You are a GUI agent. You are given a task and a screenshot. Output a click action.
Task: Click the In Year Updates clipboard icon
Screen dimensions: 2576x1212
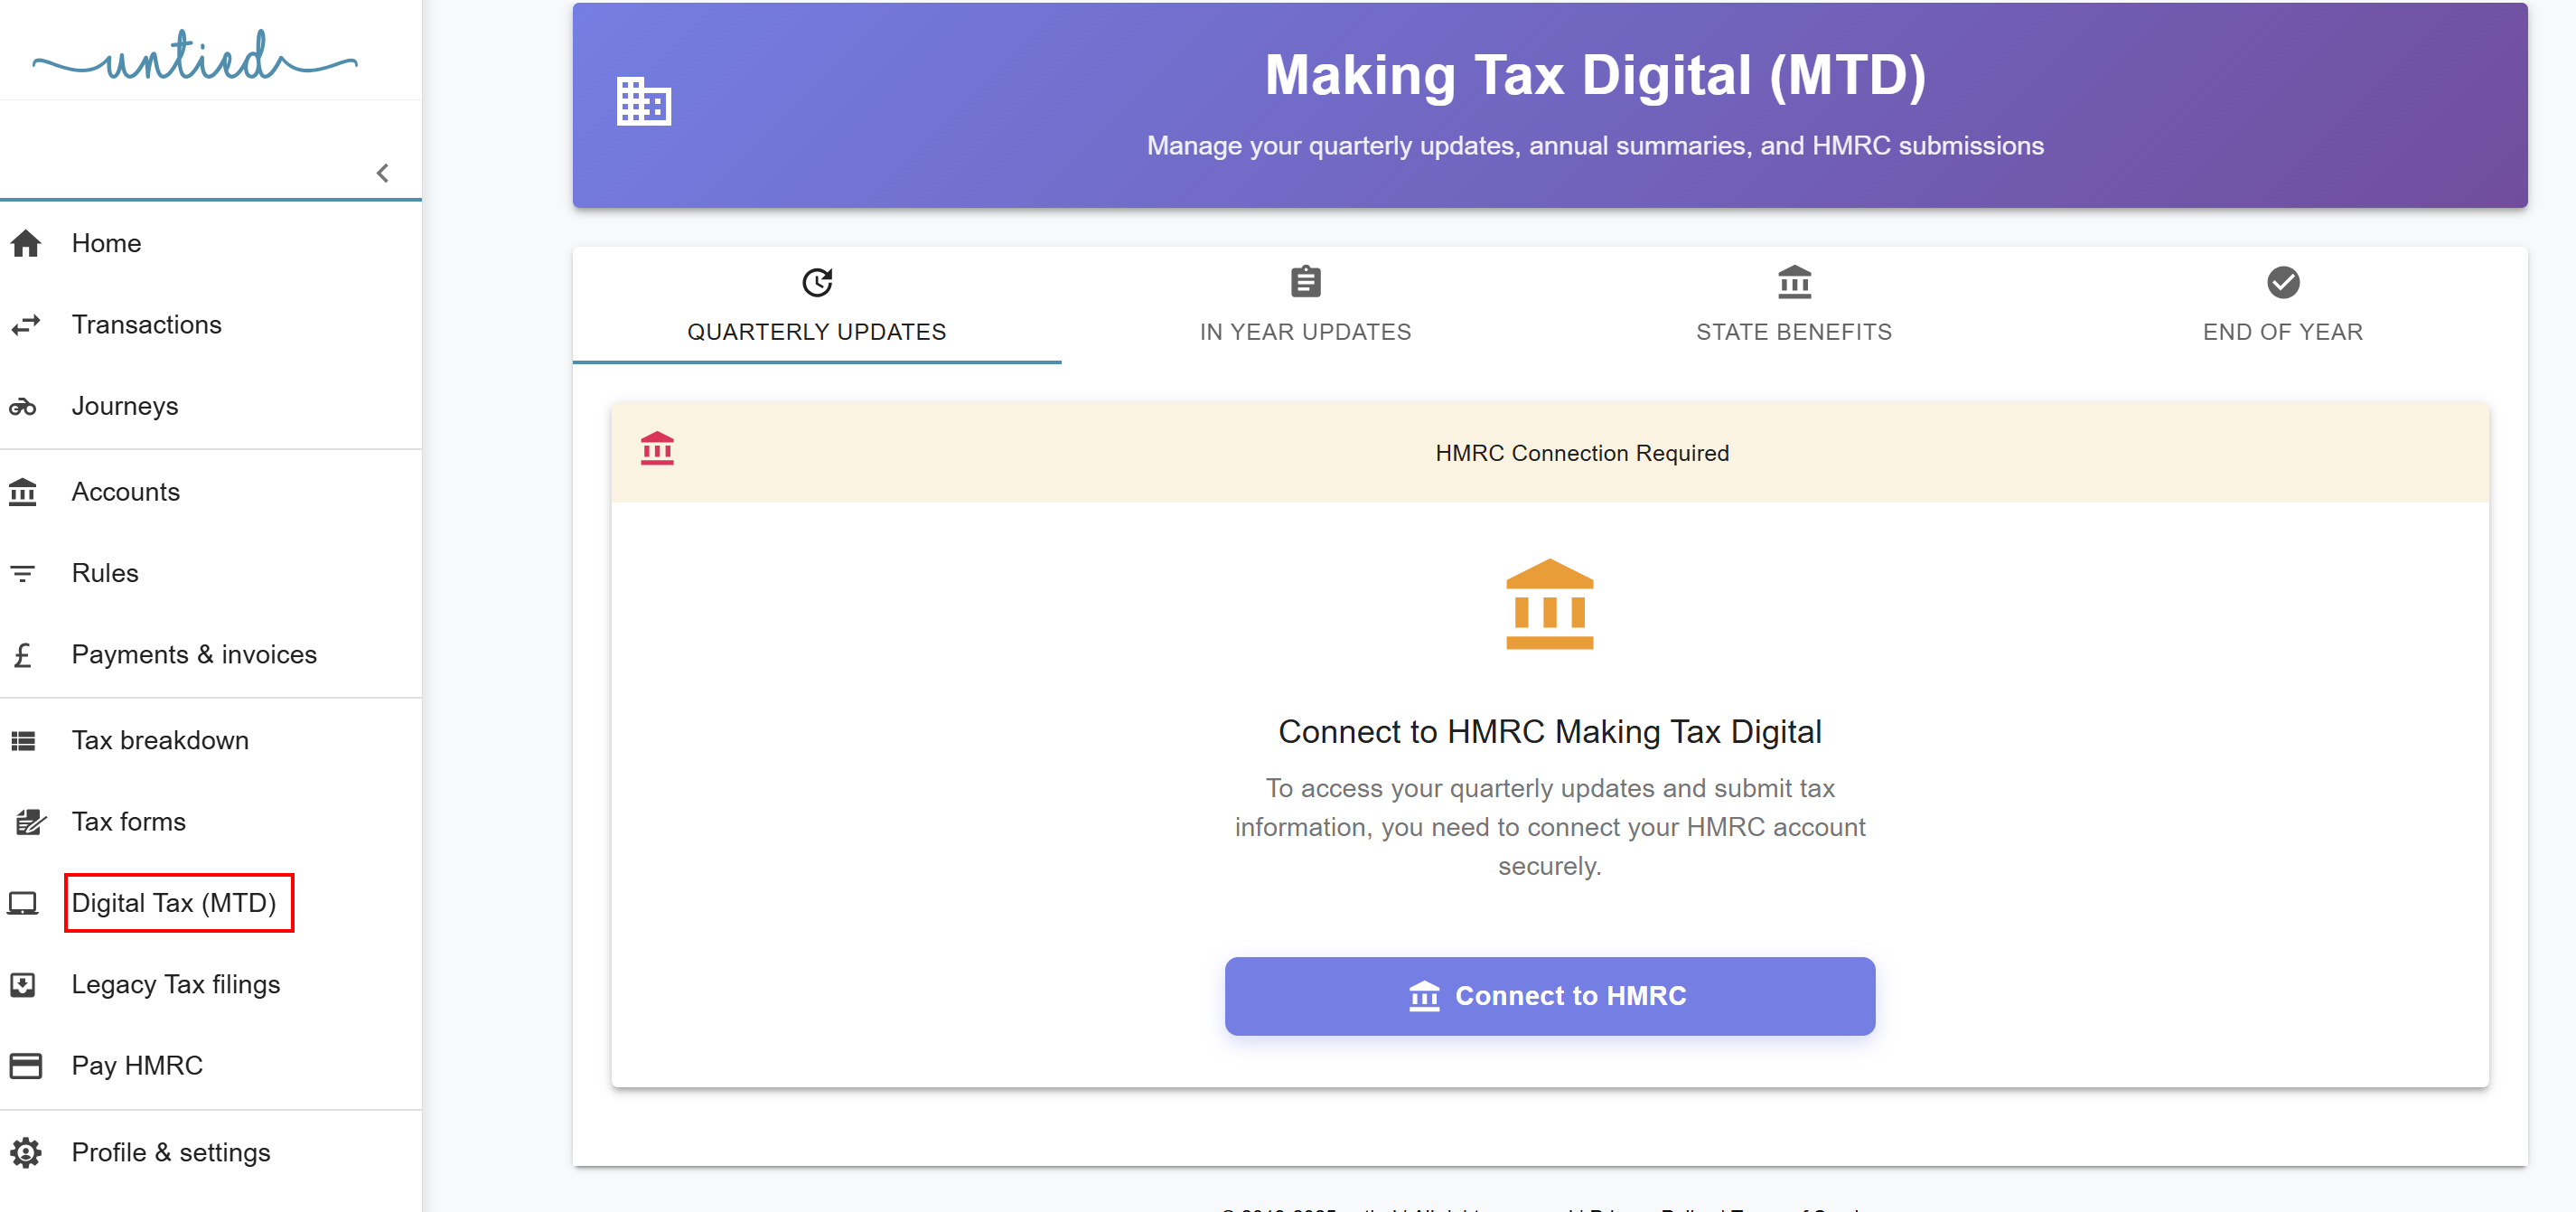(1305, 282)
